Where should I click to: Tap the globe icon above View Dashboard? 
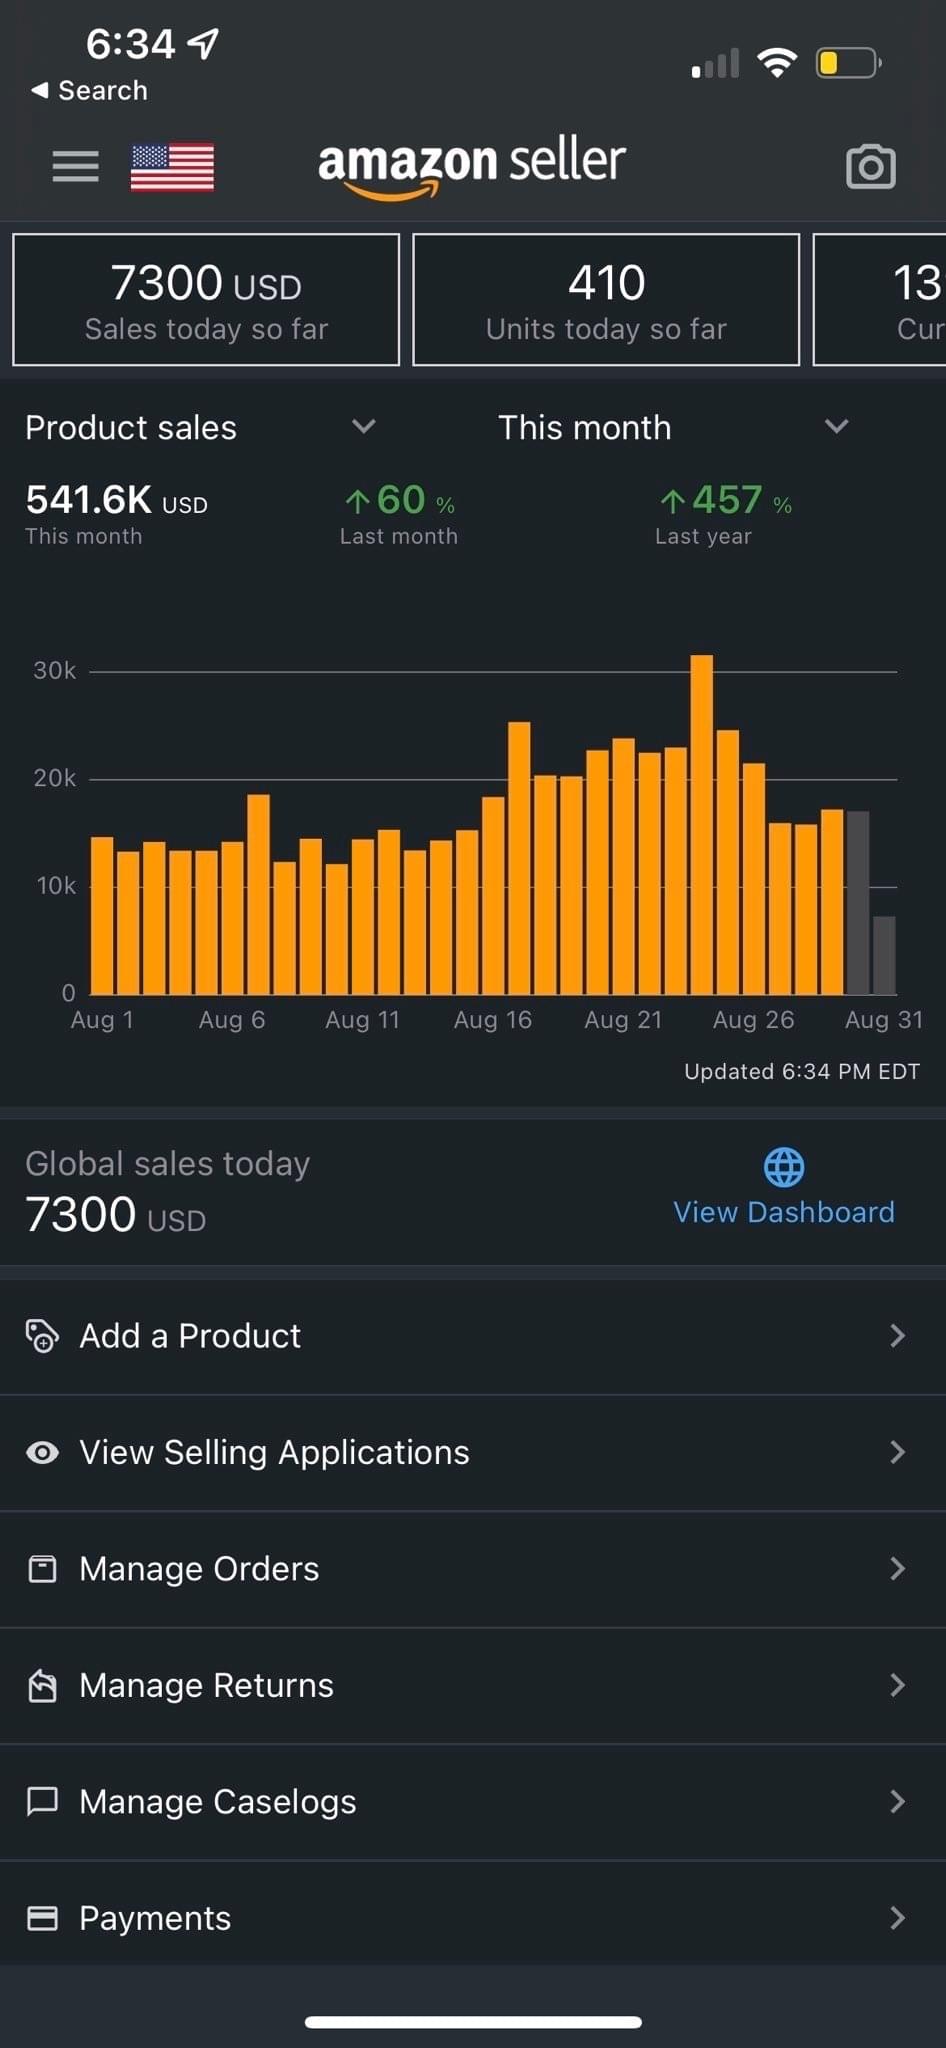click(783, 1166)
